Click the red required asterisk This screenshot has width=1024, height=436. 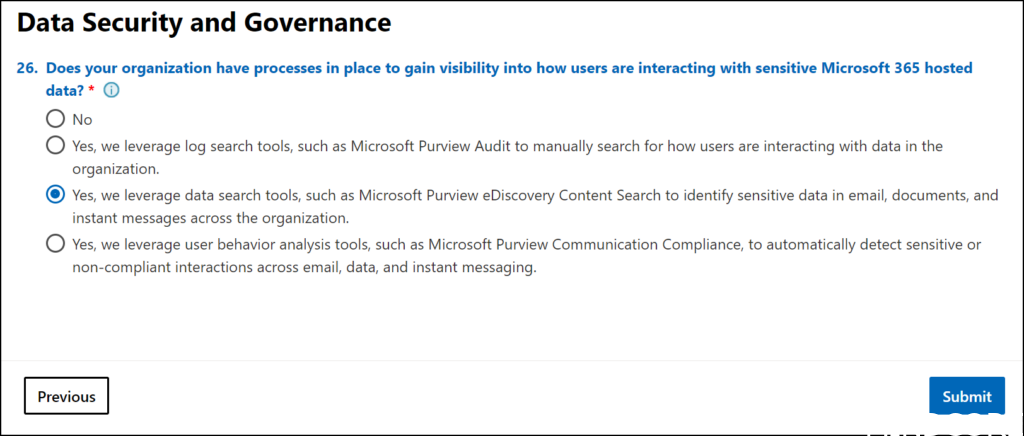pos(91,90)
